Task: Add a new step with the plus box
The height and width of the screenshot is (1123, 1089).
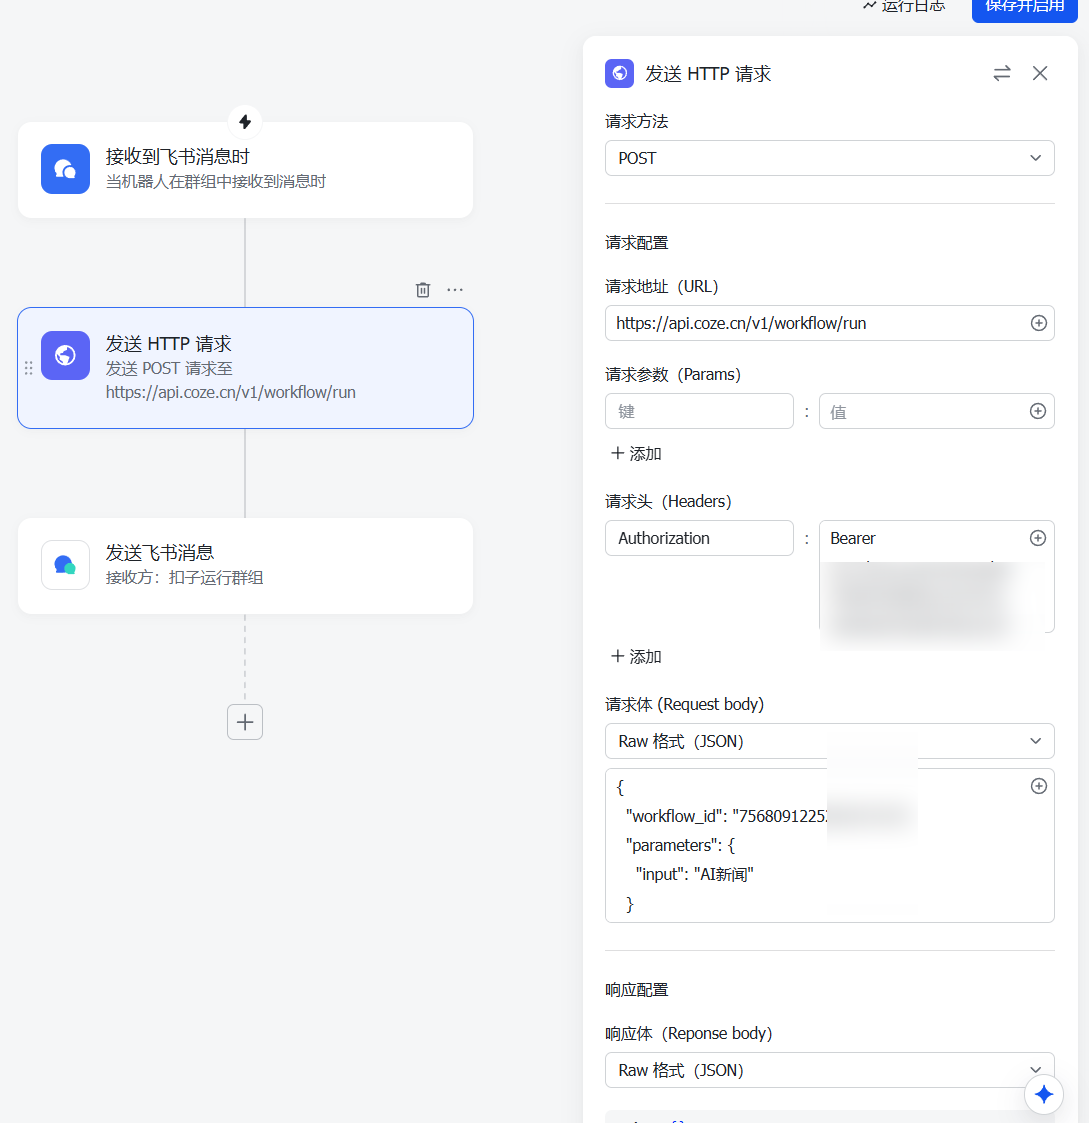Action: 245,722
